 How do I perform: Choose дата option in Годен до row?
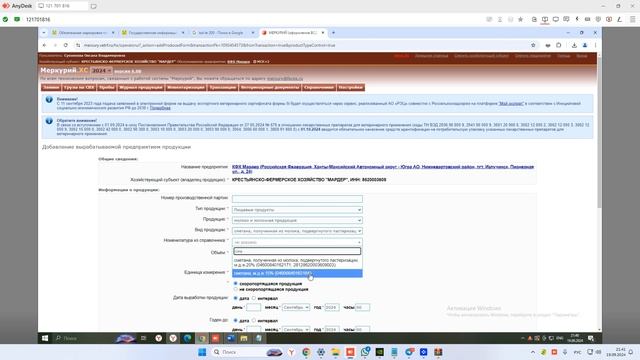(x=236, y=320)
